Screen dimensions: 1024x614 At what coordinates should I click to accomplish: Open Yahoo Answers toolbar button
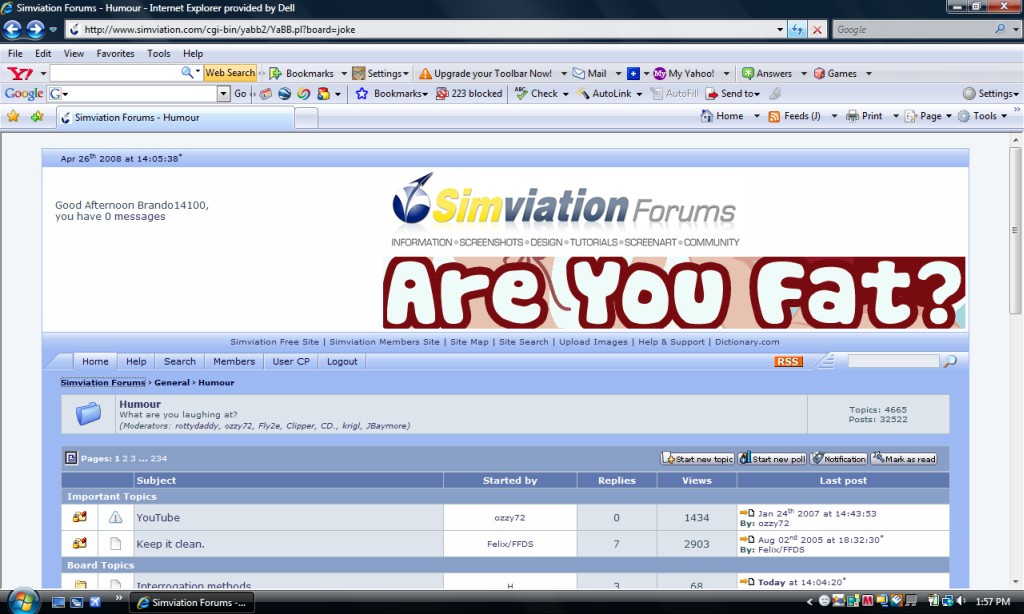(x=767, y=73)
